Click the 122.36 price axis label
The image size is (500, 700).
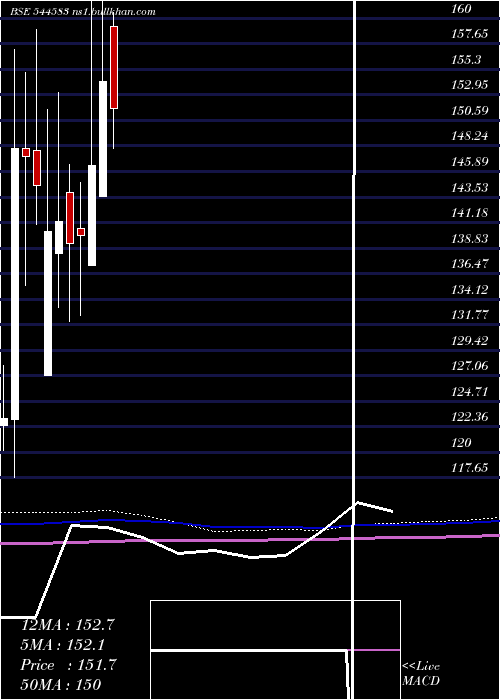[x=470, y=417]
